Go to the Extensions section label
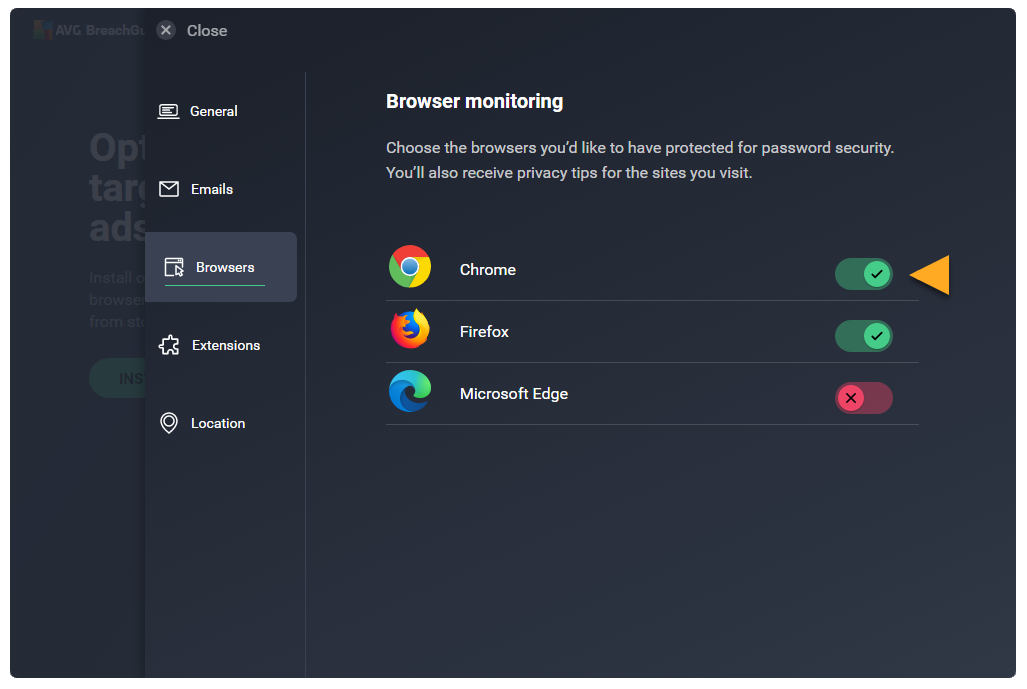The height and width of the screenshot is (689, 1027). pos(226,345)
